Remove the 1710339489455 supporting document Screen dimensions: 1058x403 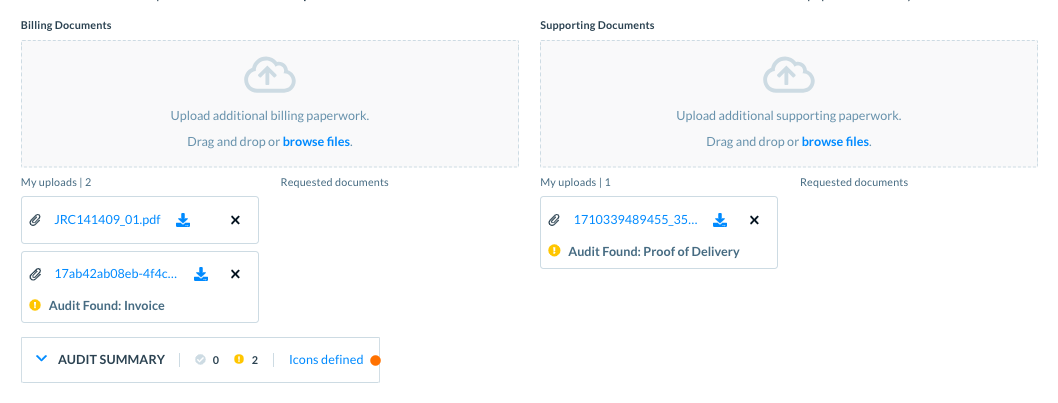(x=754, y=220)
